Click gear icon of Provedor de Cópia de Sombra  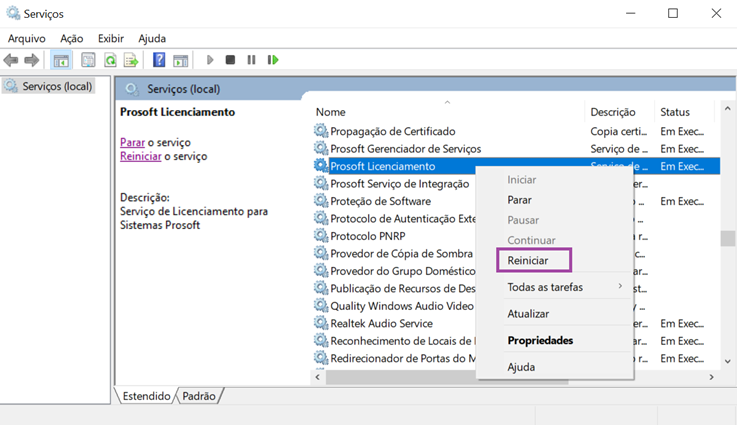(321, 253)
